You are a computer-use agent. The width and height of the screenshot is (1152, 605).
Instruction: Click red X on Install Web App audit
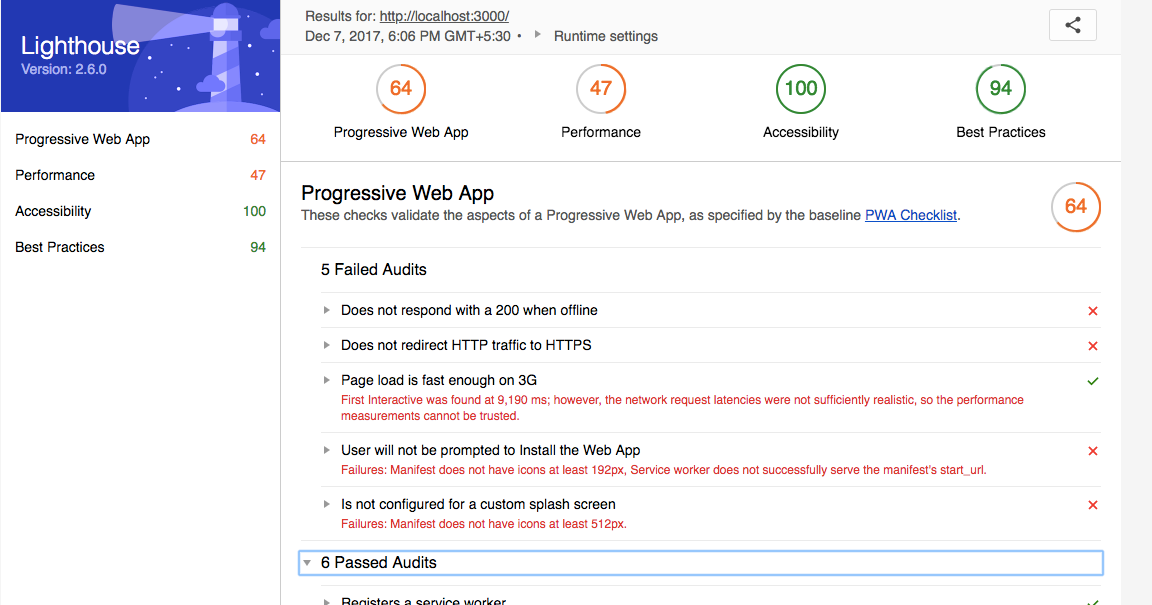point(1092,451)
